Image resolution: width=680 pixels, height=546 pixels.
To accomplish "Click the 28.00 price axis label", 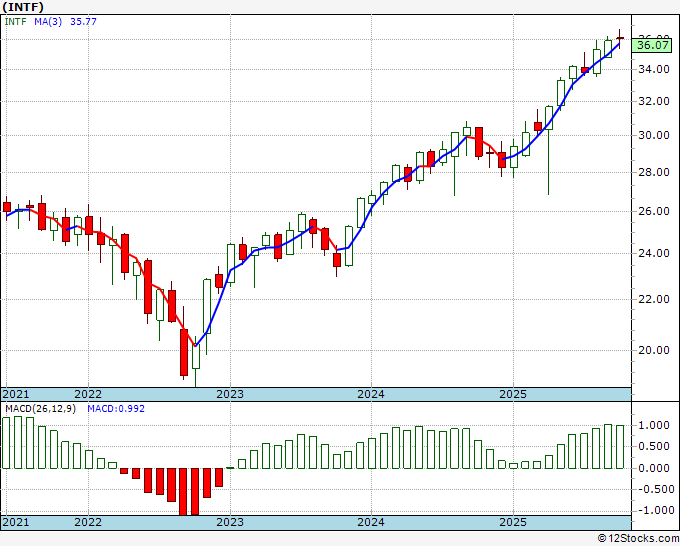I will pyautogui.click(x=653, y=172).
